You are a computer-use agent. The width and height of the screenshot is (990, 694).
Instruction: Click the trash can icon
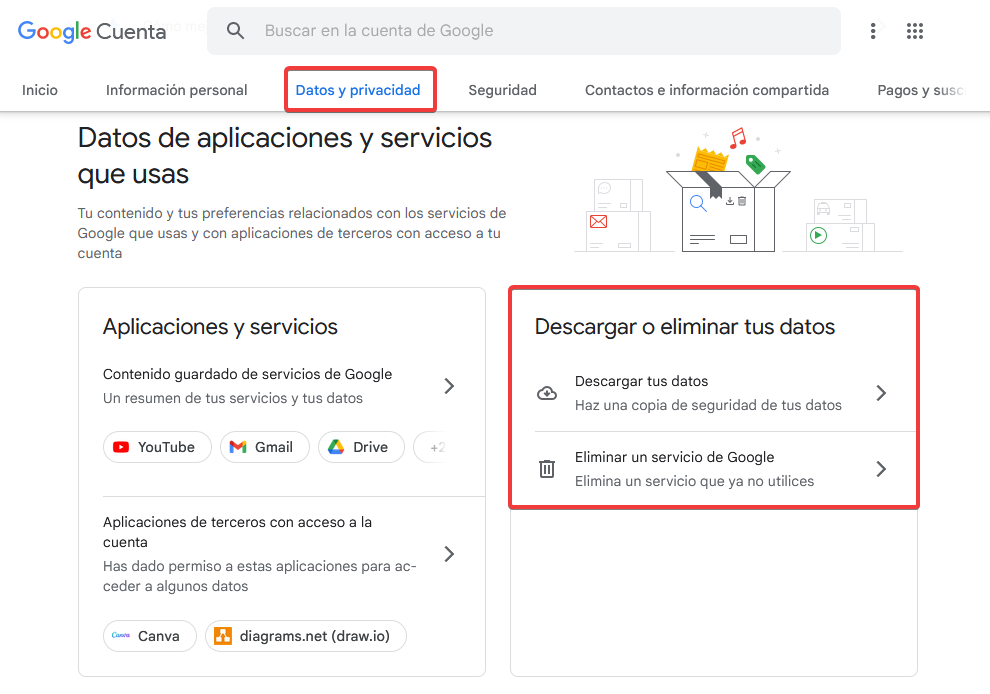pyautogui.click(x=547, y=469)
